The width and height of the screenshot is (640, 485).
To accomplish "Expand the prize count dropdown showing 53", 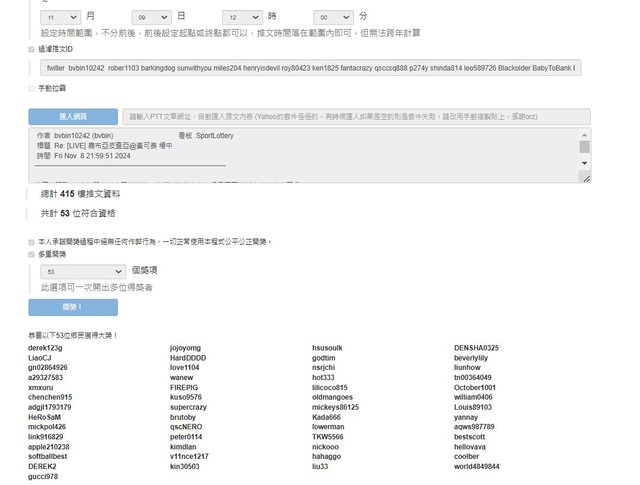I will [83, 271].
